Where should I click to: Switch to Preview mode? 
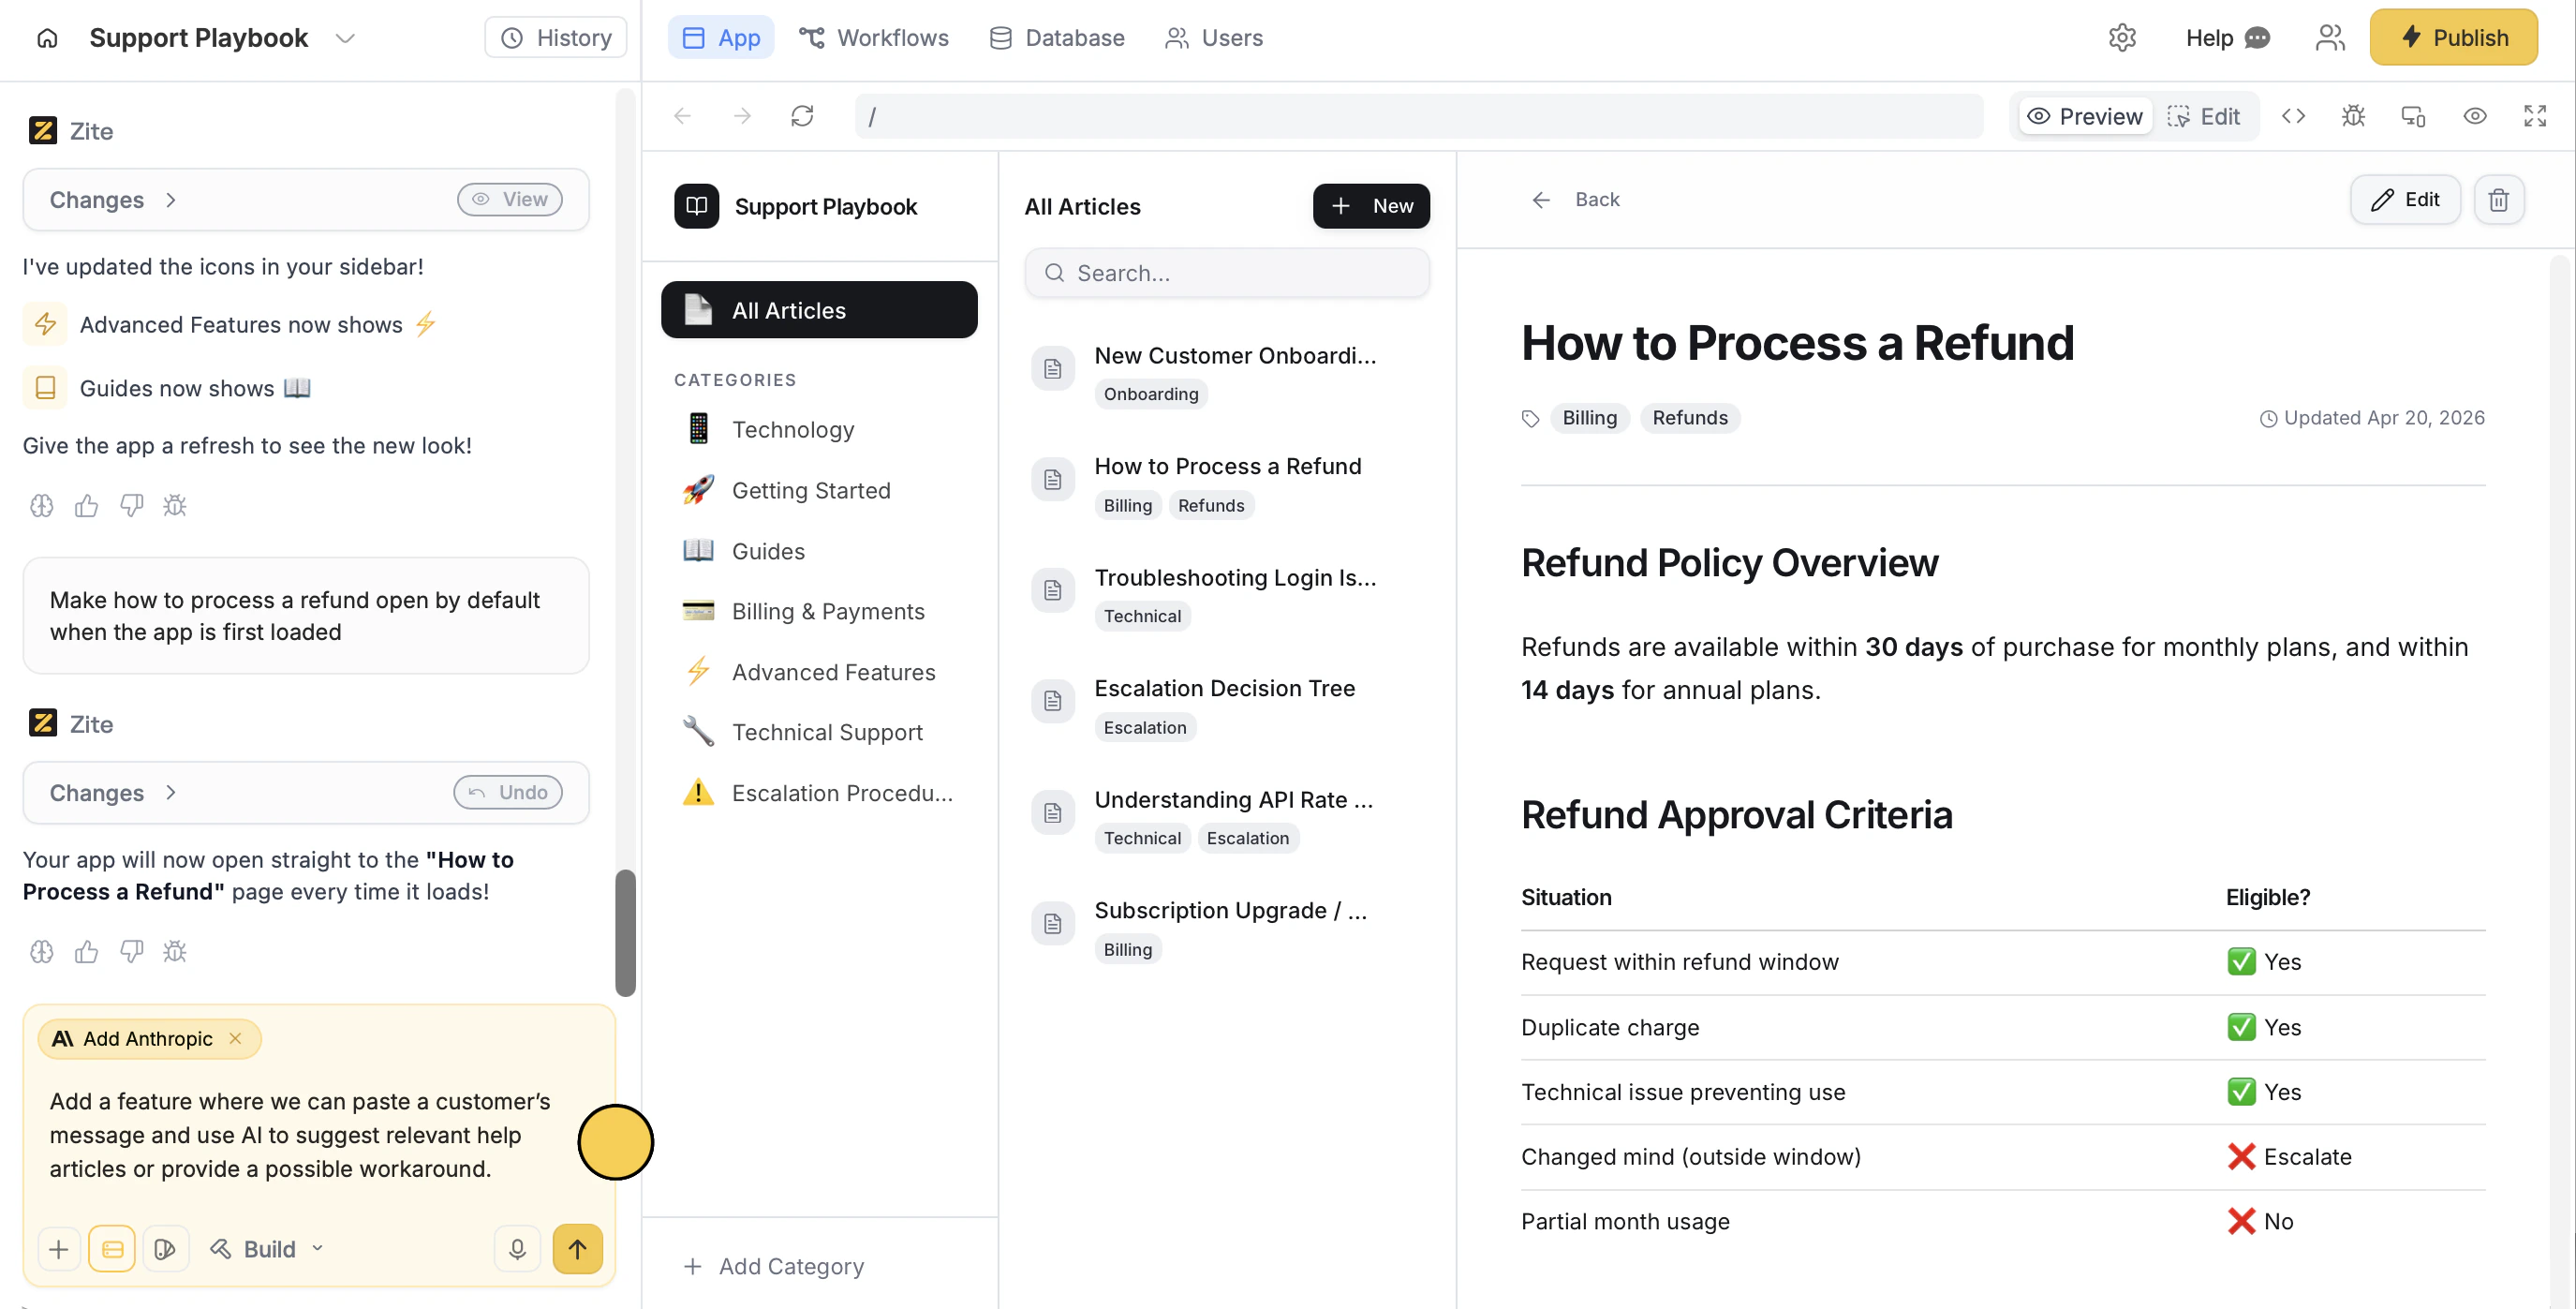2085,116
